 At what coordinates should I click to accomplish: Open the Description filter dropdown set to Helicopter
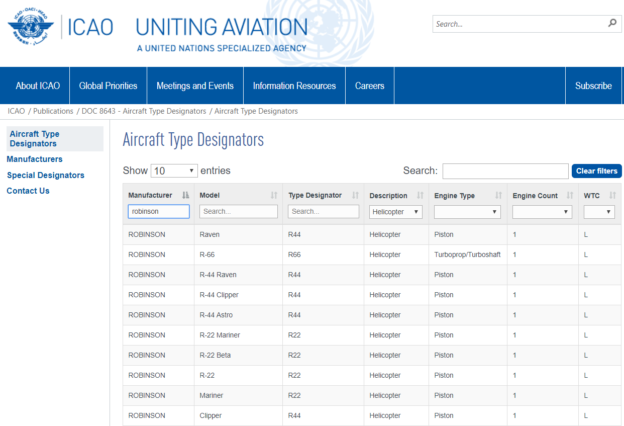396,212
